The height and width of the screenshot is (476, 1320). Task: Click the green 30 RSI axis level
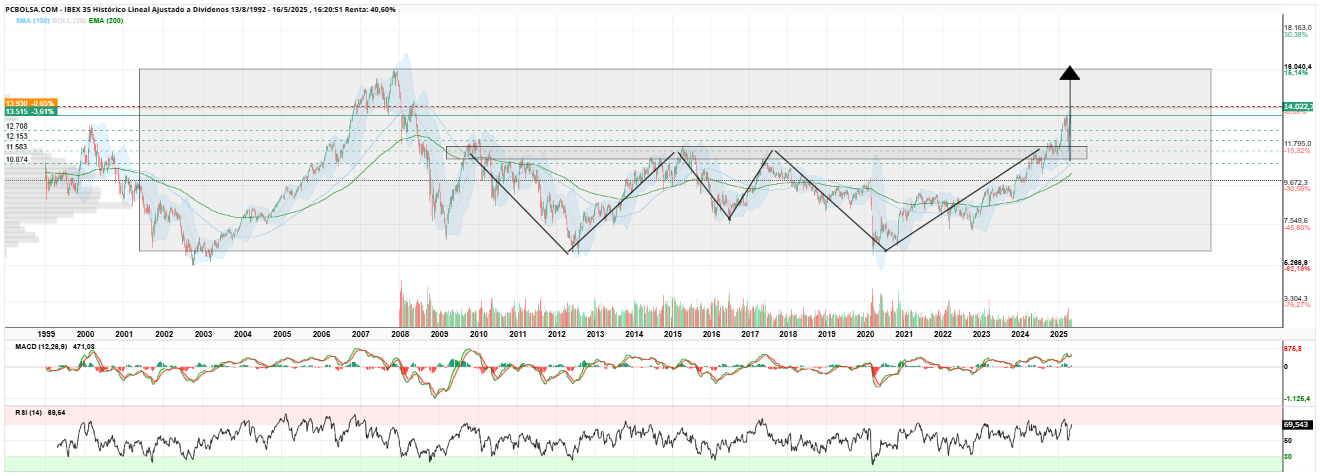[x=1288, y=457]
